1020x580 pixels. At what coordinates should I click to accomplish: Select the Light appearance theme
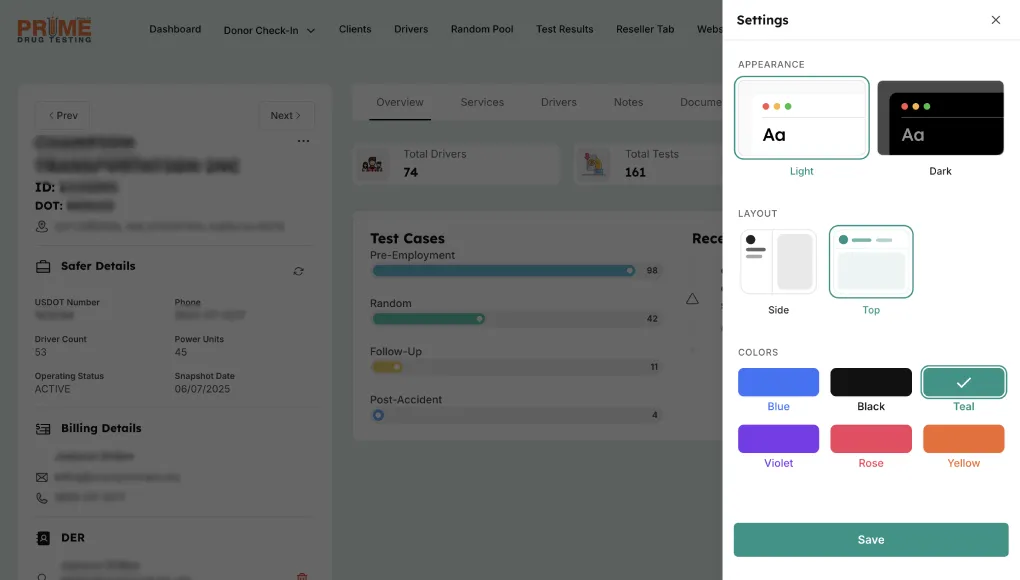coord(801,118)
